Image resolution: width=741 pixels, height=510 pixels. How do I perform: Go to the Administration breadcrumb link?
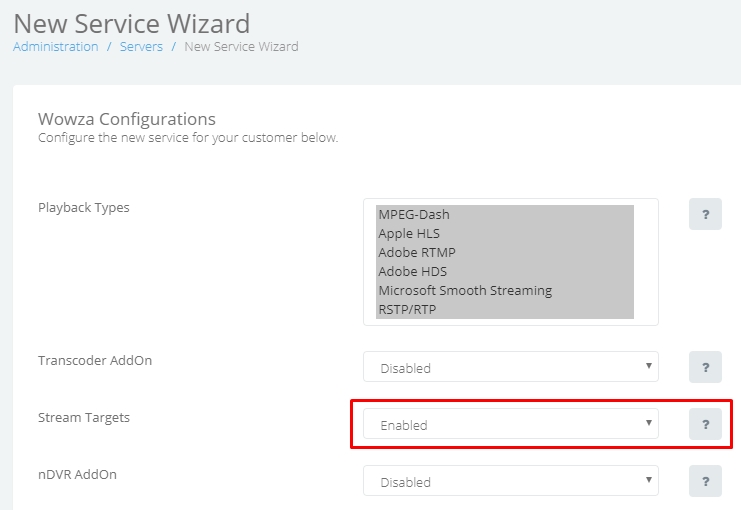(56, 46)
